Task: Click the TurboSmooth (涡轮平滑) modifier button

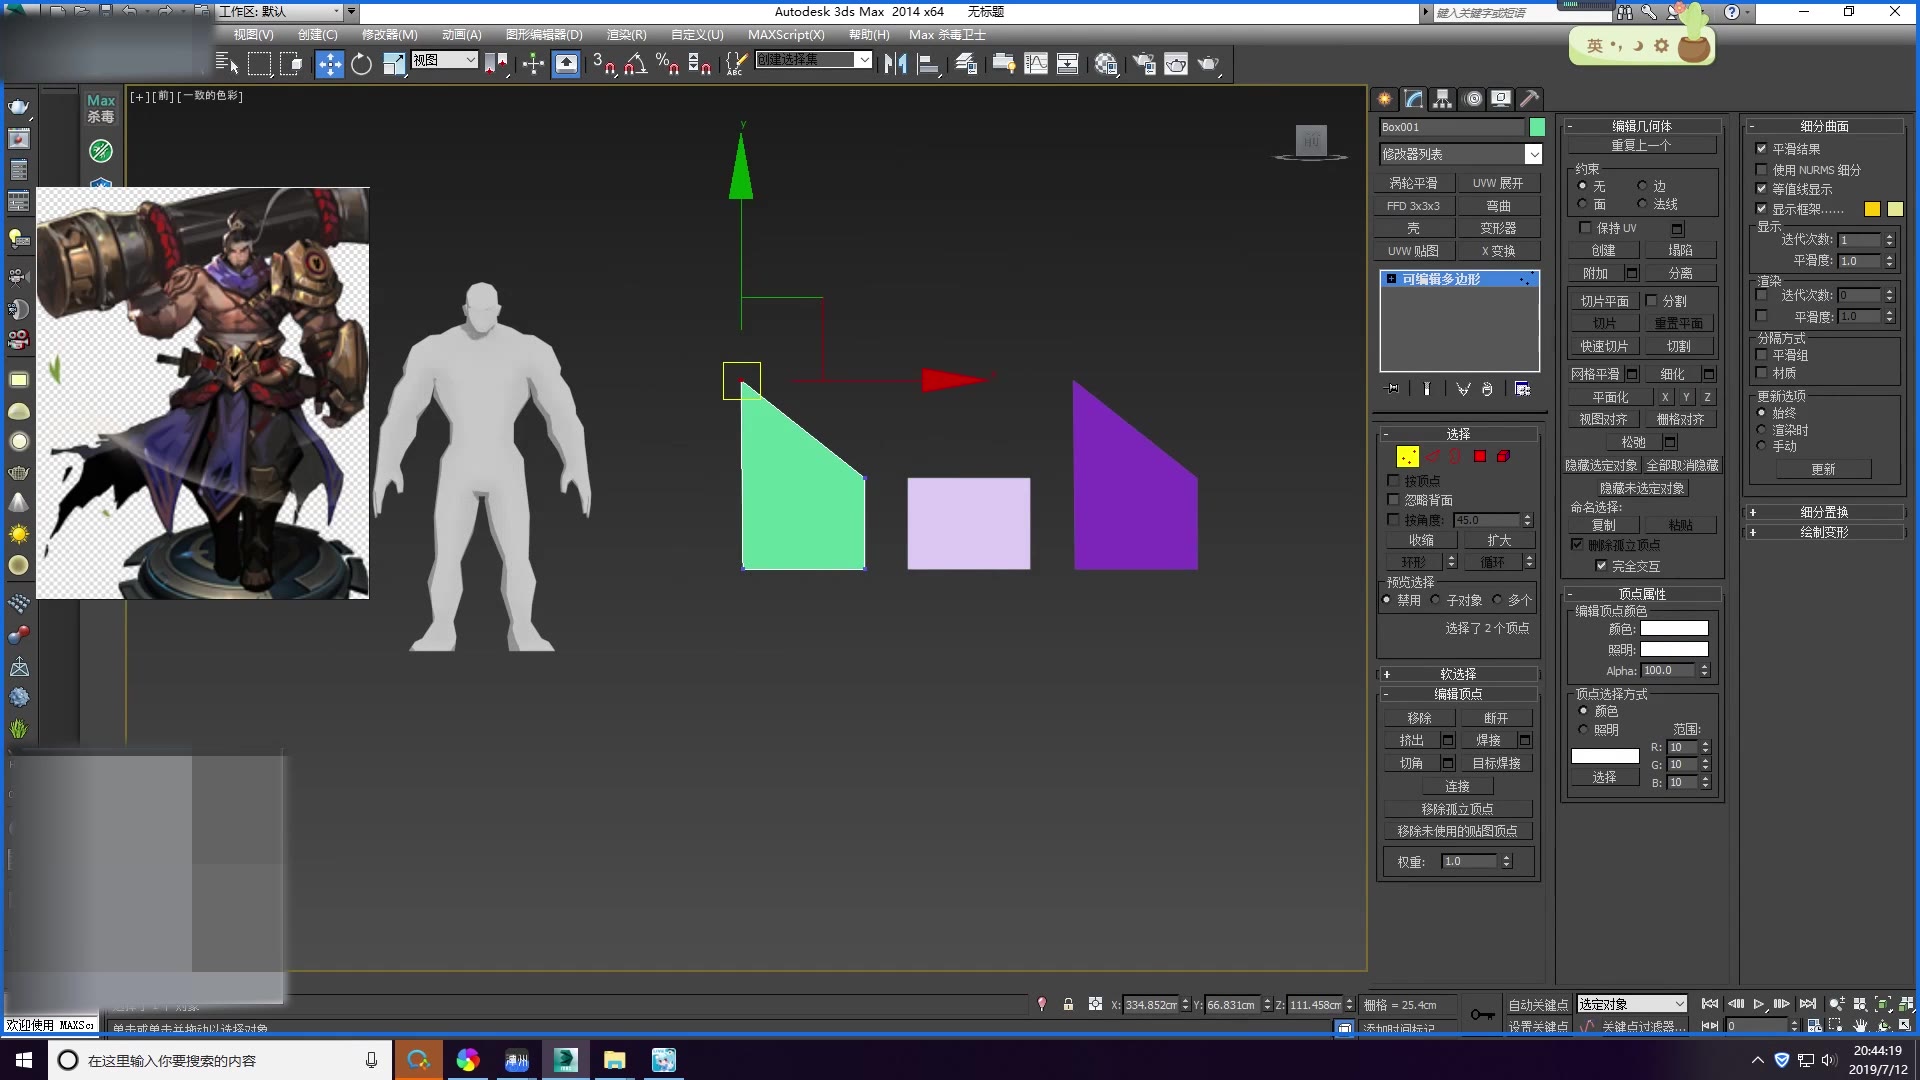Action: [1413, 183]
